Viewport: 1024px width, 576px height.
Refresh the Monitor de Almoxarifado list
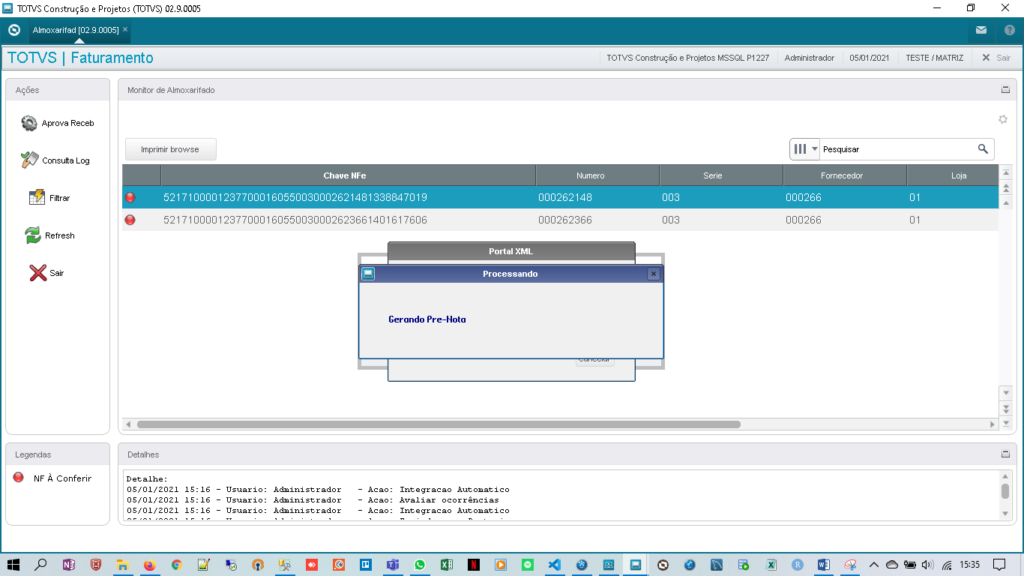pyautogui.click(x=50, y=235)
